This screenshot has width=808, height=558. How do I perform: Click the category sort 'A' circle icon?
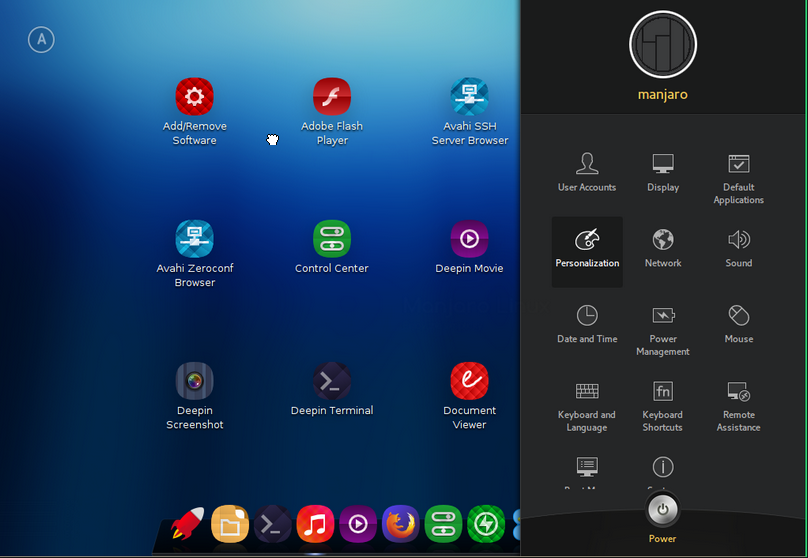pyautogui.click(x=41, y=40)
